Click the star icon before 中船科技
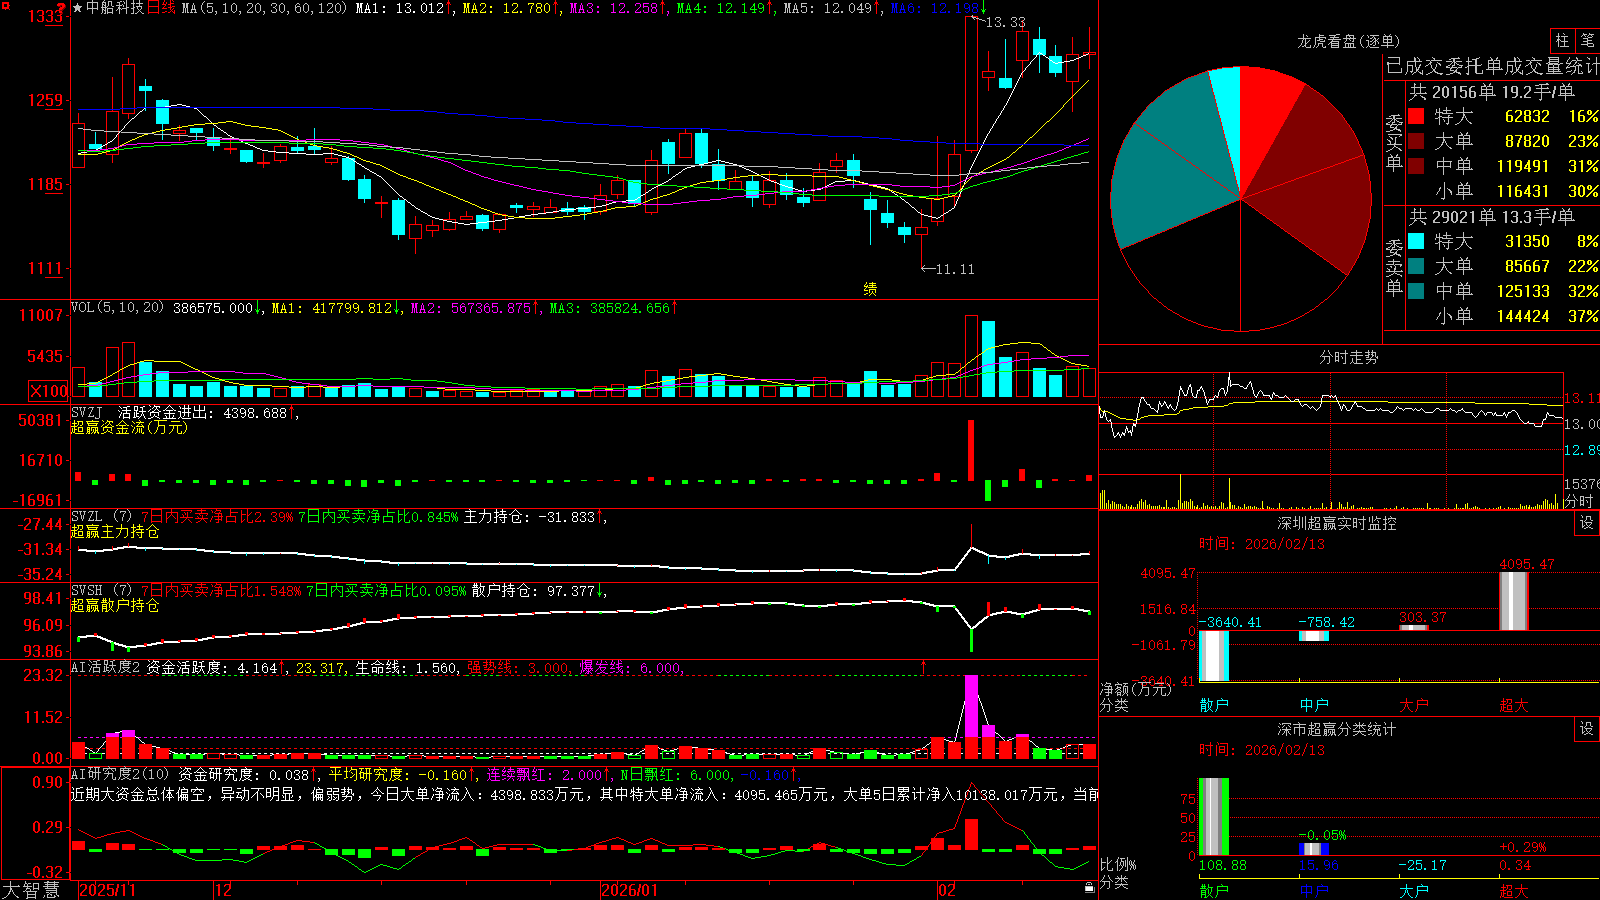This screenshot has height=900, width=1600. (x=77, y=8)
